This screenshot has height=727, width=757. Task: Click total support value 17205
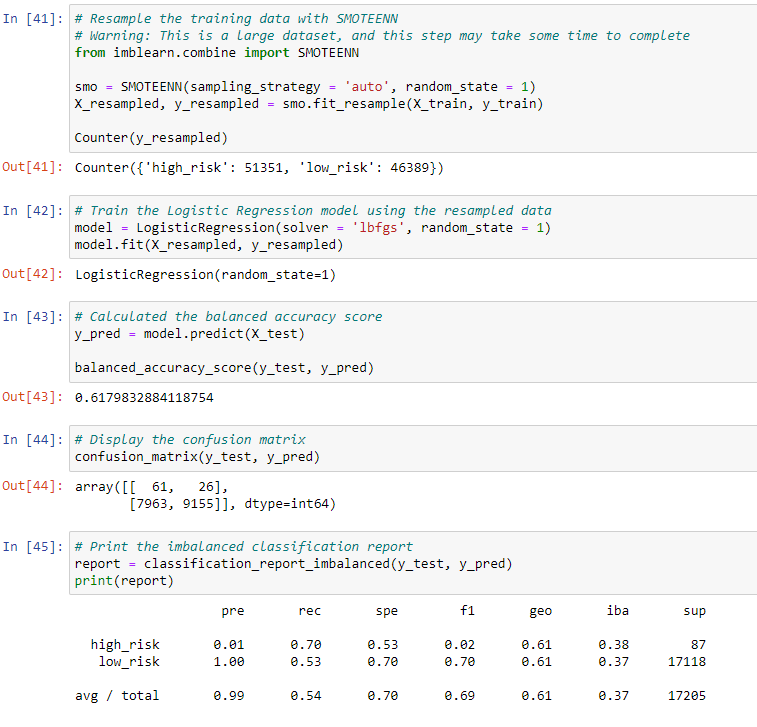687,696
